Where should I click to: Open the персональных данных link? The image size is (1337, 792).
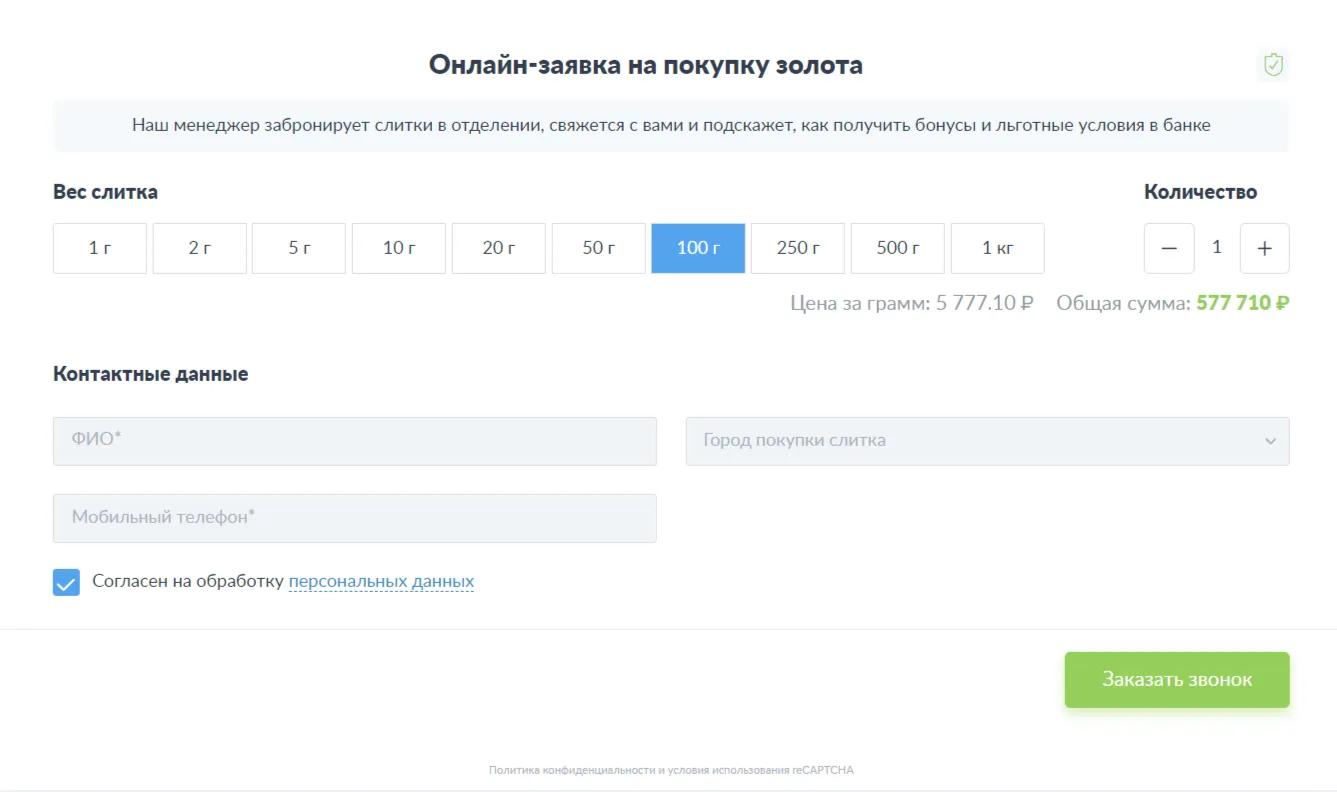(x=381, y=581)
